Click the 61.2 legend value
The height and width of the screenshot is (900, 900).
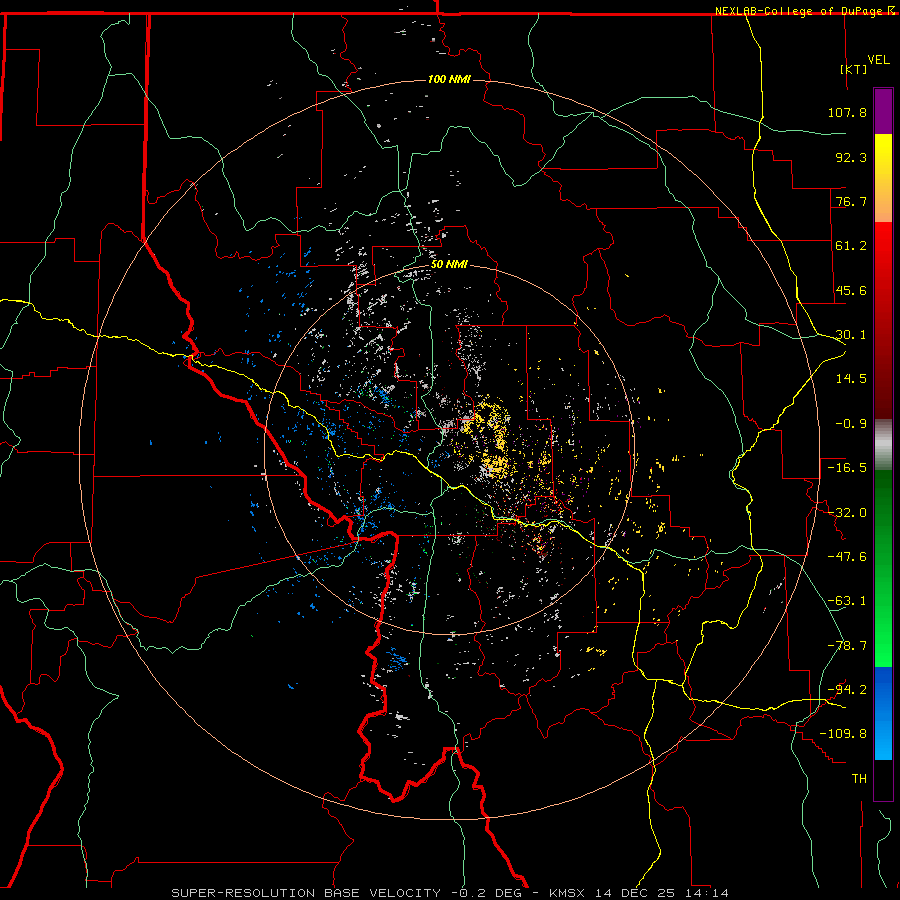(851, 246)
